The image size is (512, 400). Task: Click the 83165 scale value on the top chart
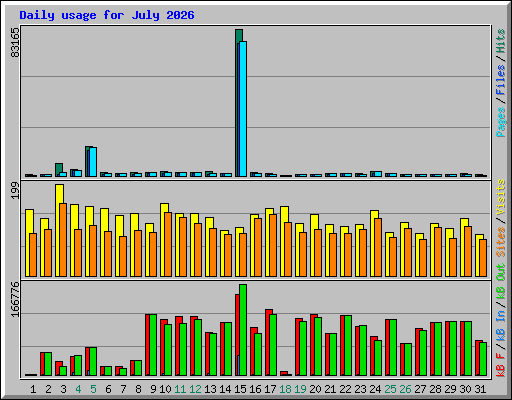click(16, 42)
